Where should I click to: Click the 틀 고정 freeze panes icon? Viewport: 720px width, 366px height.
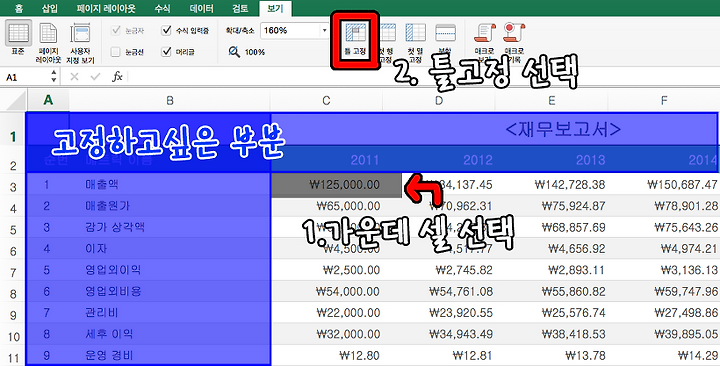point(355,34)
